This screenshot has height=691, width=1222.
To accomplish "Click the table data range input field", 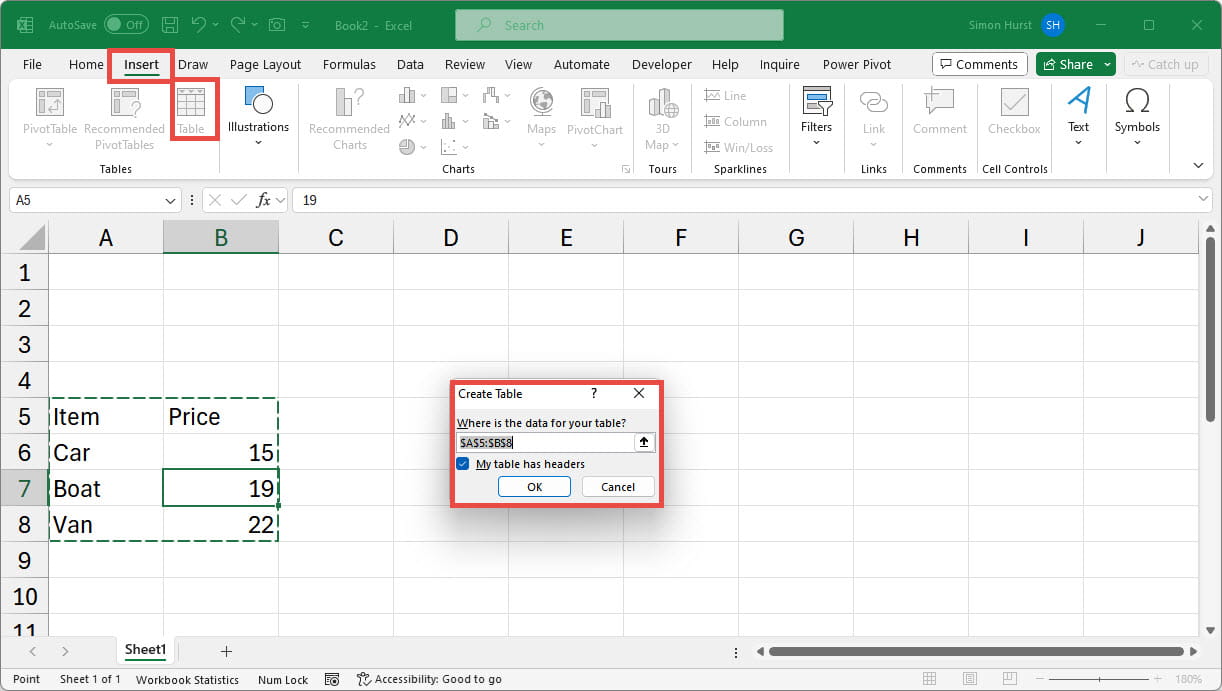I will (545, 442).
